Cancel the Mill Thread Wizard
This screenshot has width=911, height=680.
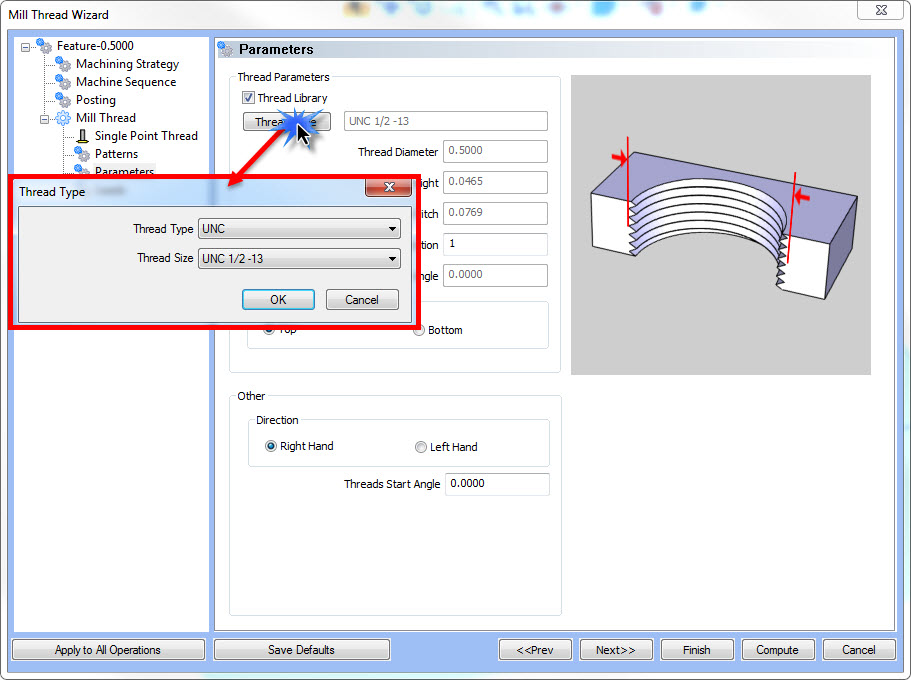(x=859, y=650)
